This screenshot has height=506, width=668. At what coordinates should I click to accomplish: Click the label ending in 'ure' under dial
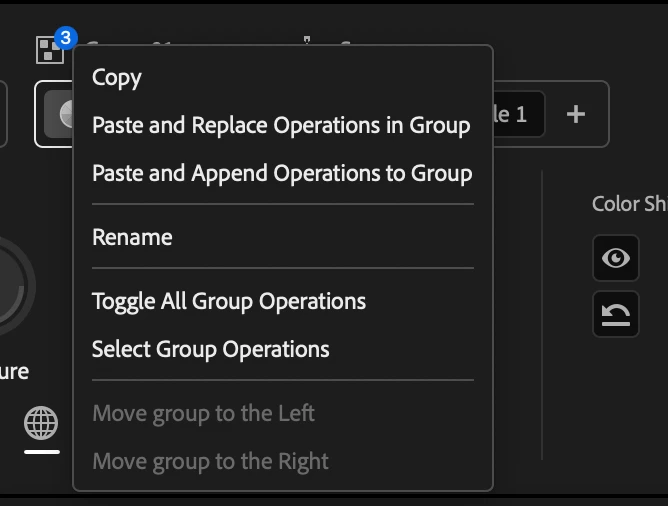[x=14, y=372]
